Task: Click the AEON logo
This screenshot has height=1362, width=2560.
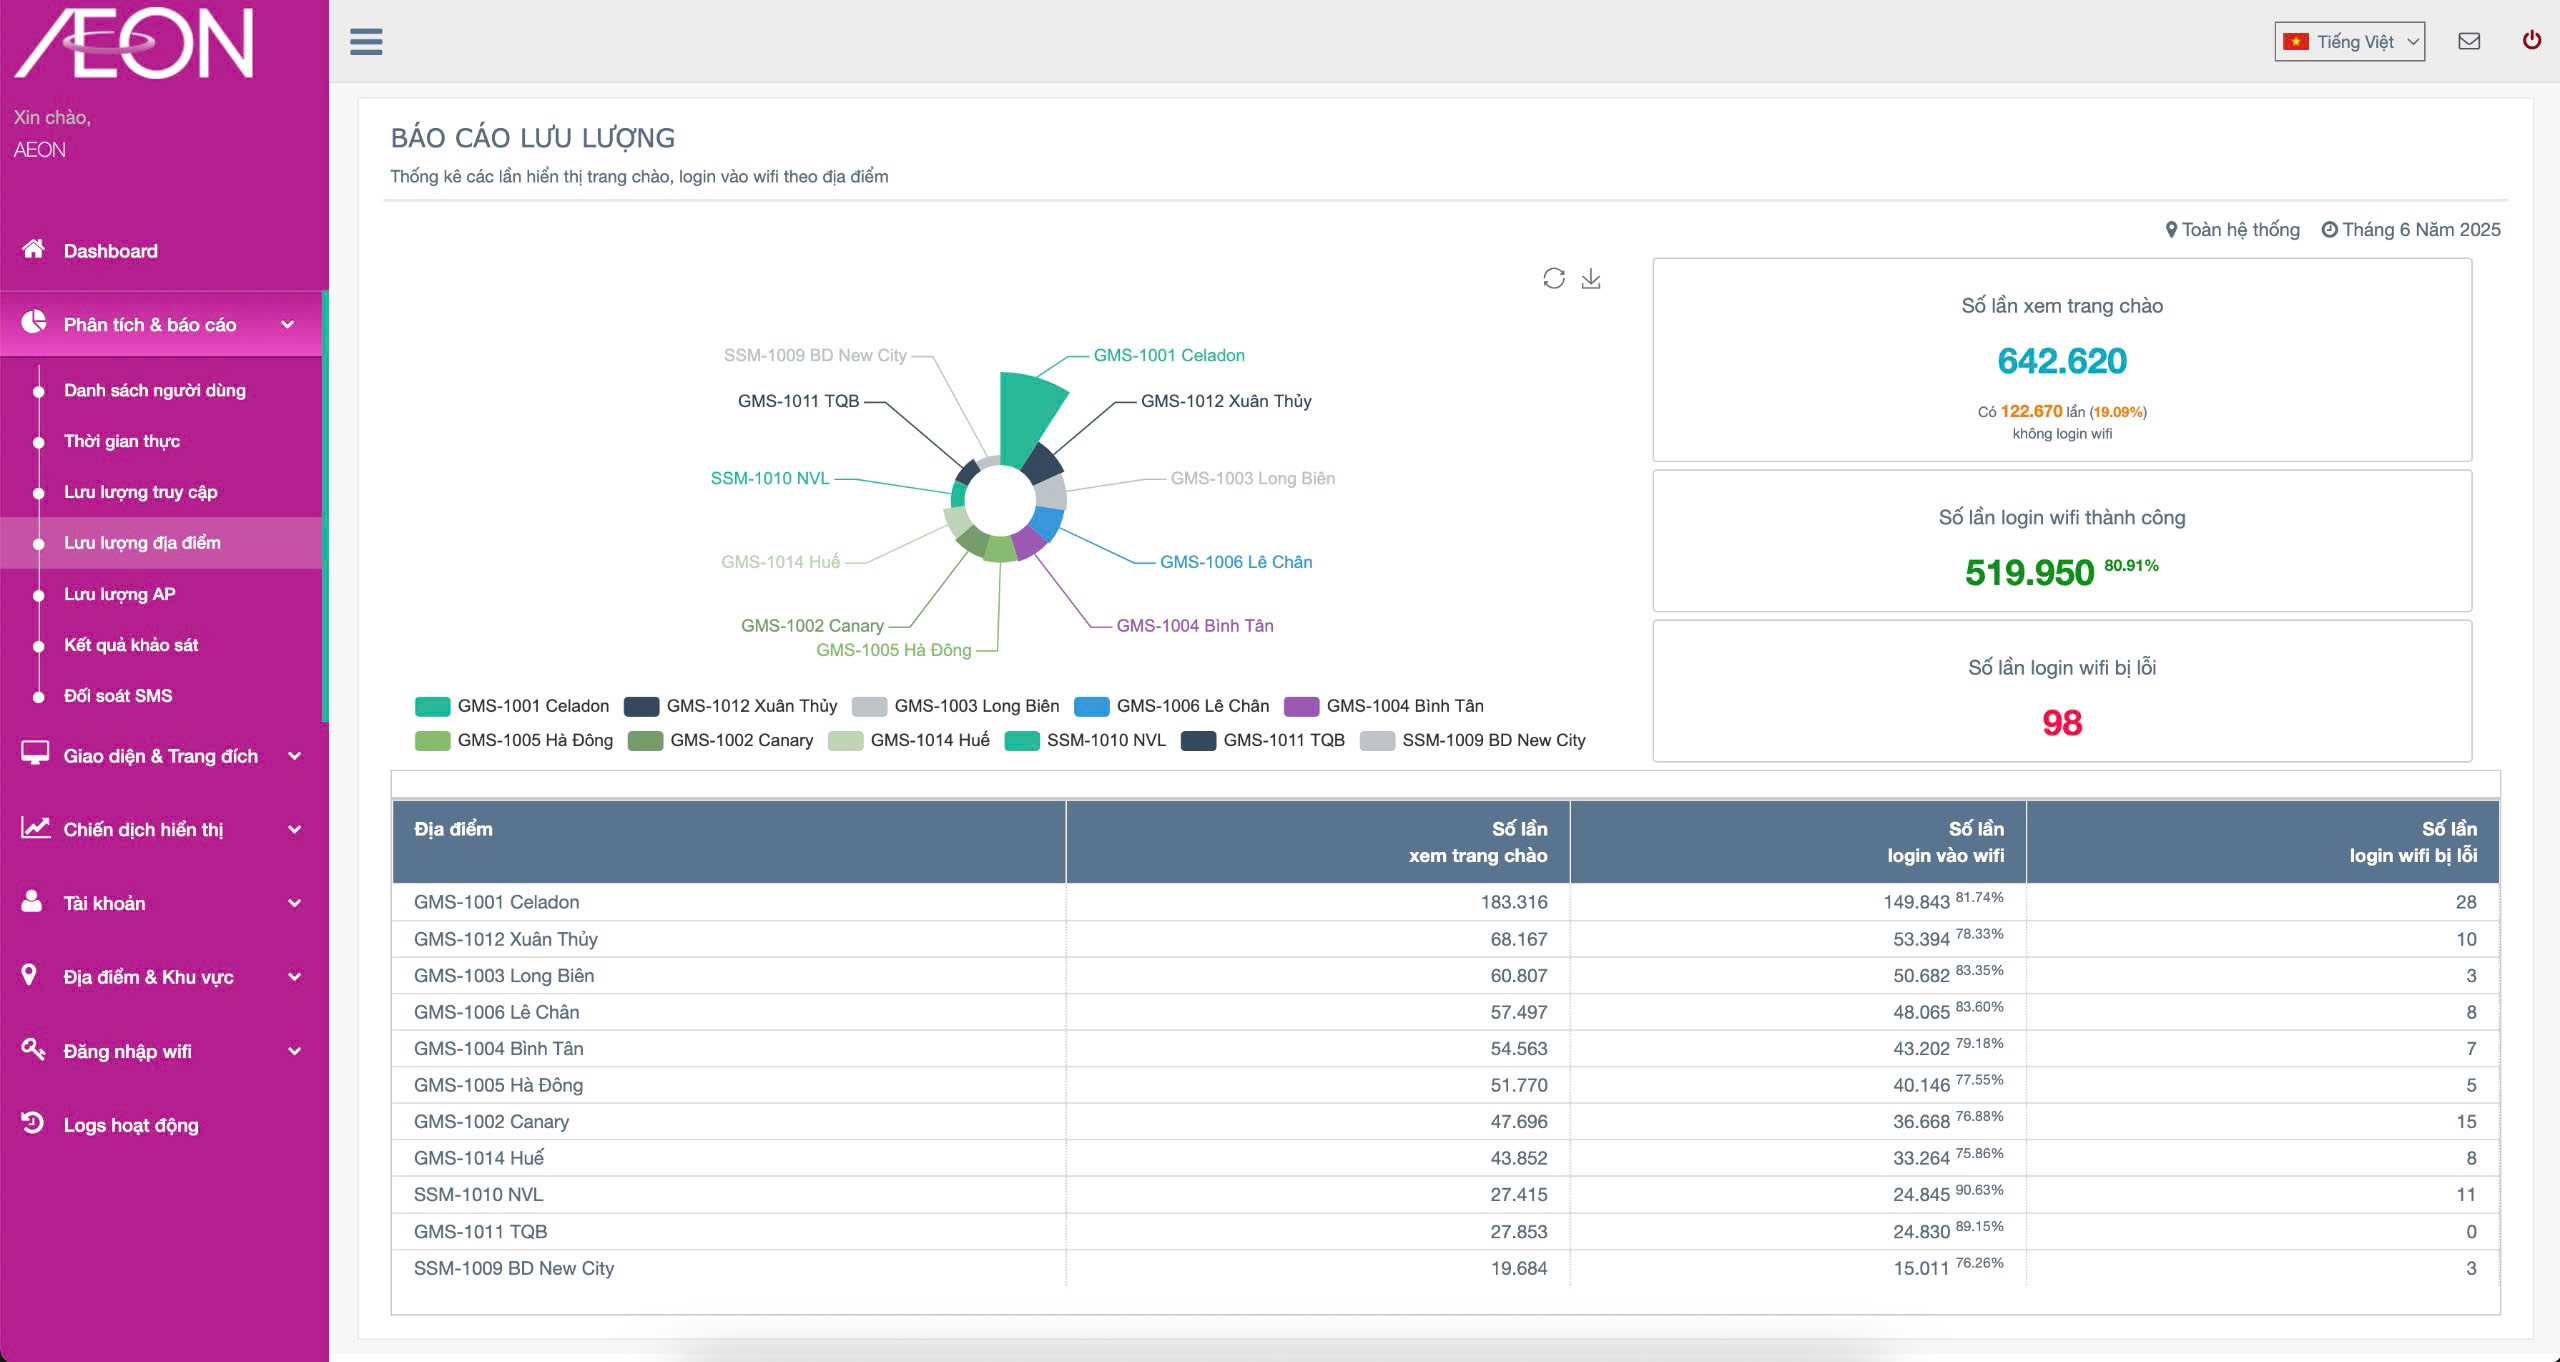Action: (134, 42)
